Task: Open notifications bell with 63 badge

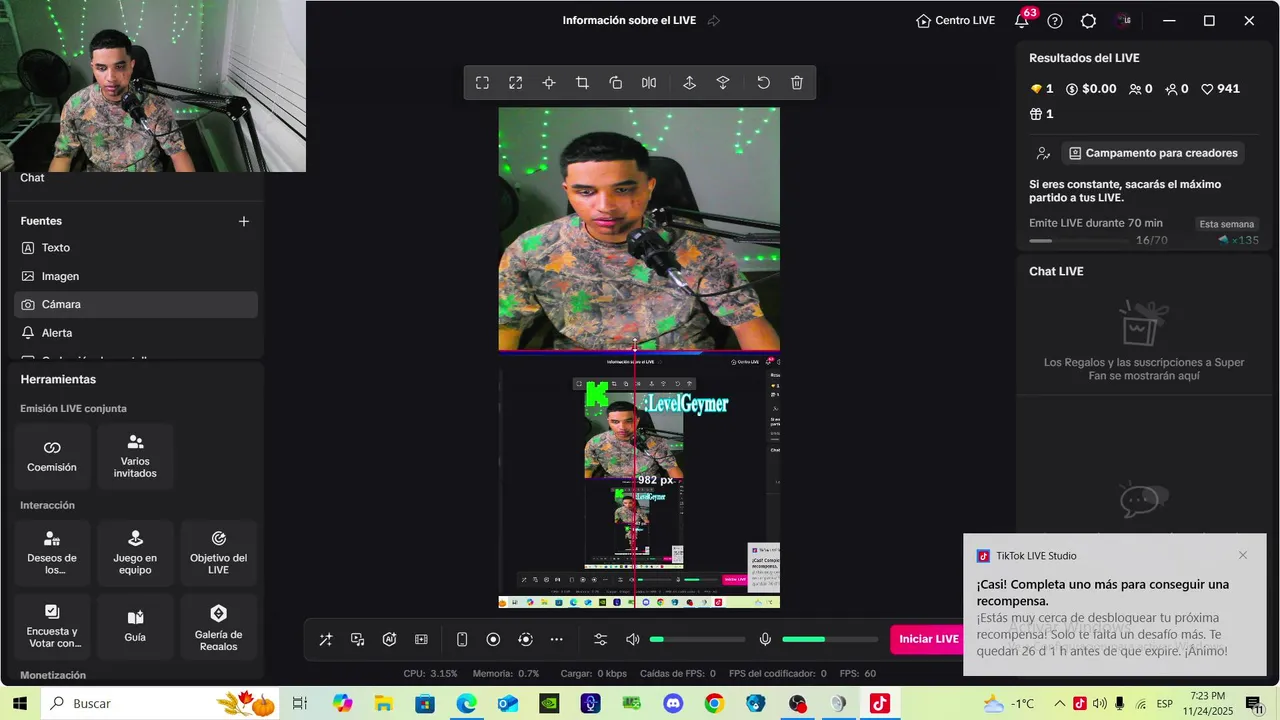Action: click(x=1023, y=20)
